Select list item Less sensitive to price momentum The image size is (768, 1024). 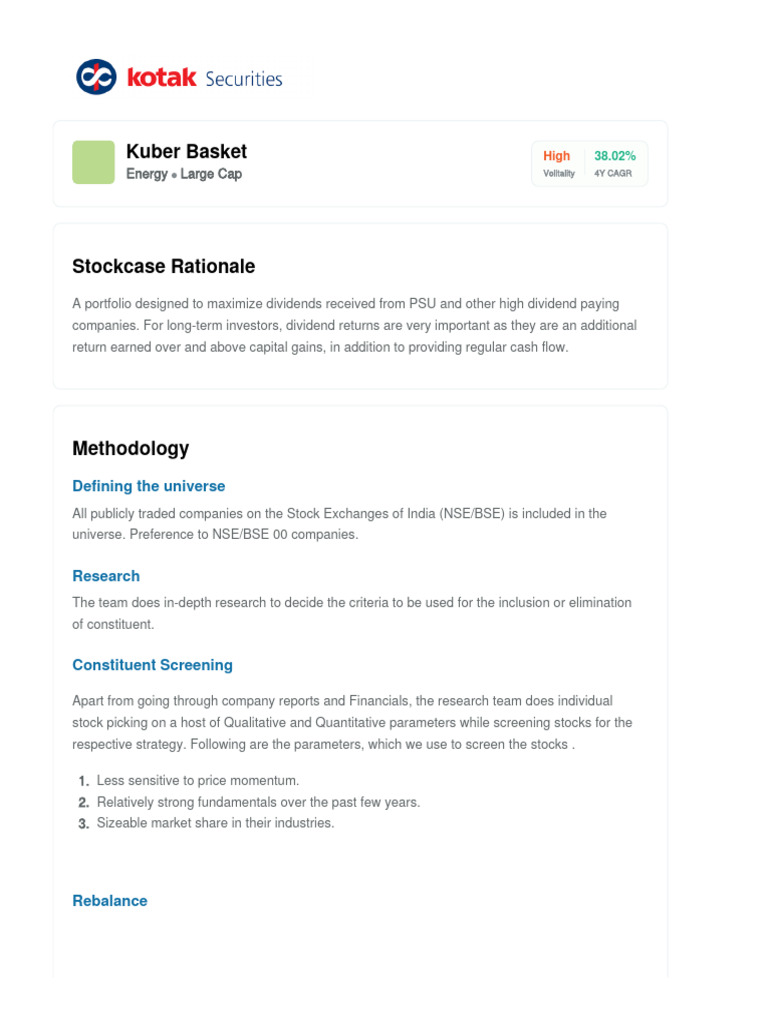click(198, 781)
